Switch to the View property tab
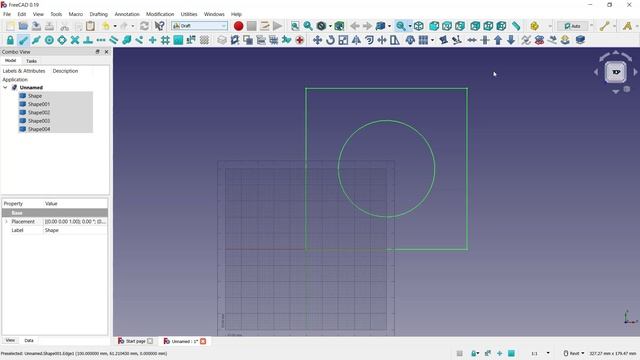Screen dimensions: 640x360 tap(10, 340)
